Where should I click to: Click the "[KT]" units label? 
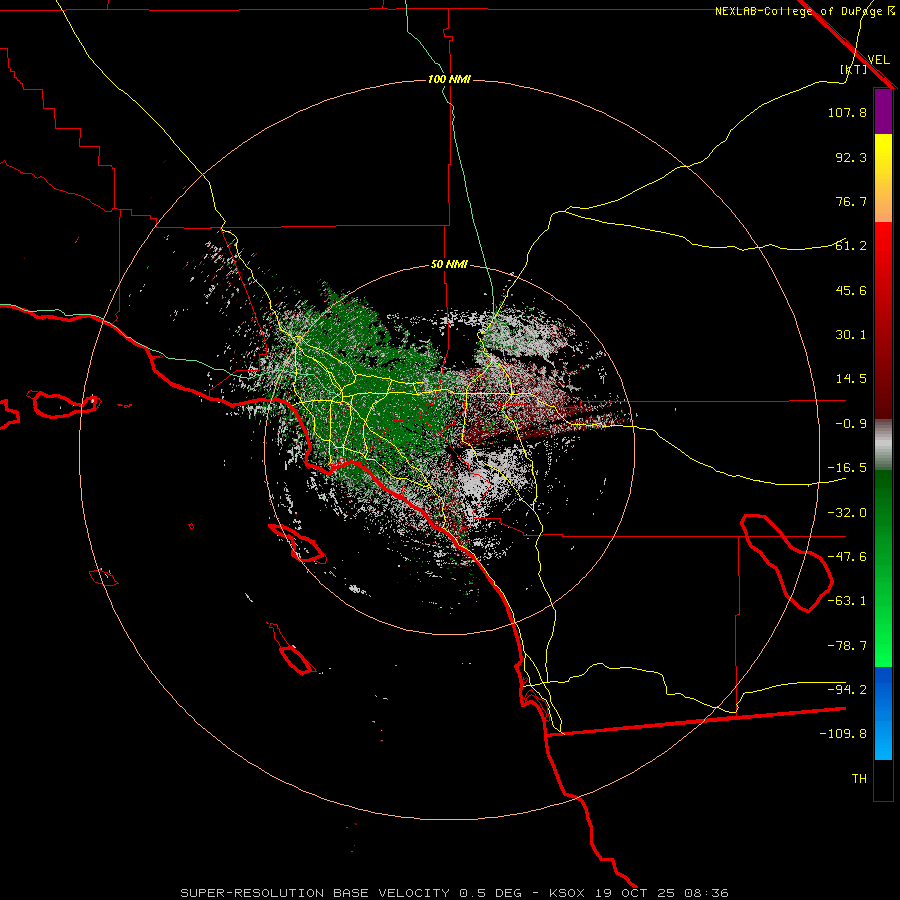point(854,69)
